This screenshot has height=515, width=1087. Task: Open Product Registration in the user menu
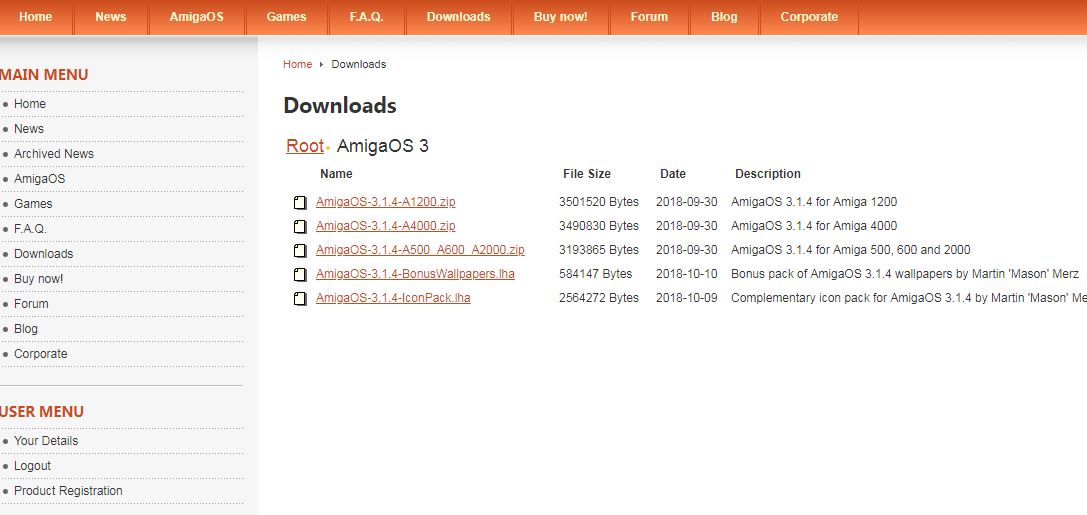[68, 491]
